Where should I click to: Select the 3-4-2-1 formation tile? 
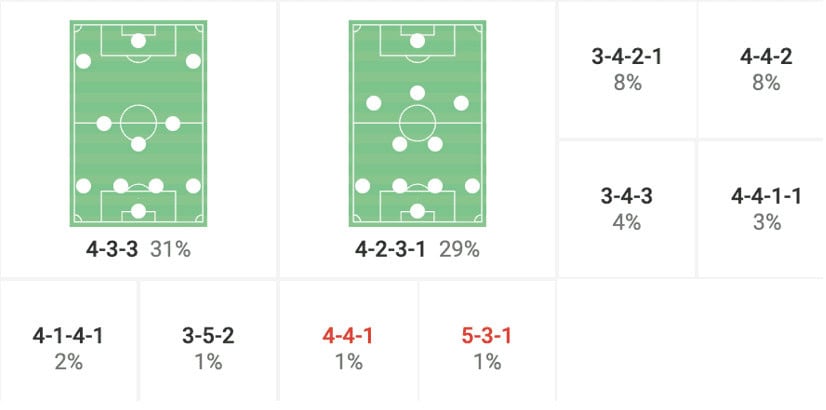(x=627, y=69)
